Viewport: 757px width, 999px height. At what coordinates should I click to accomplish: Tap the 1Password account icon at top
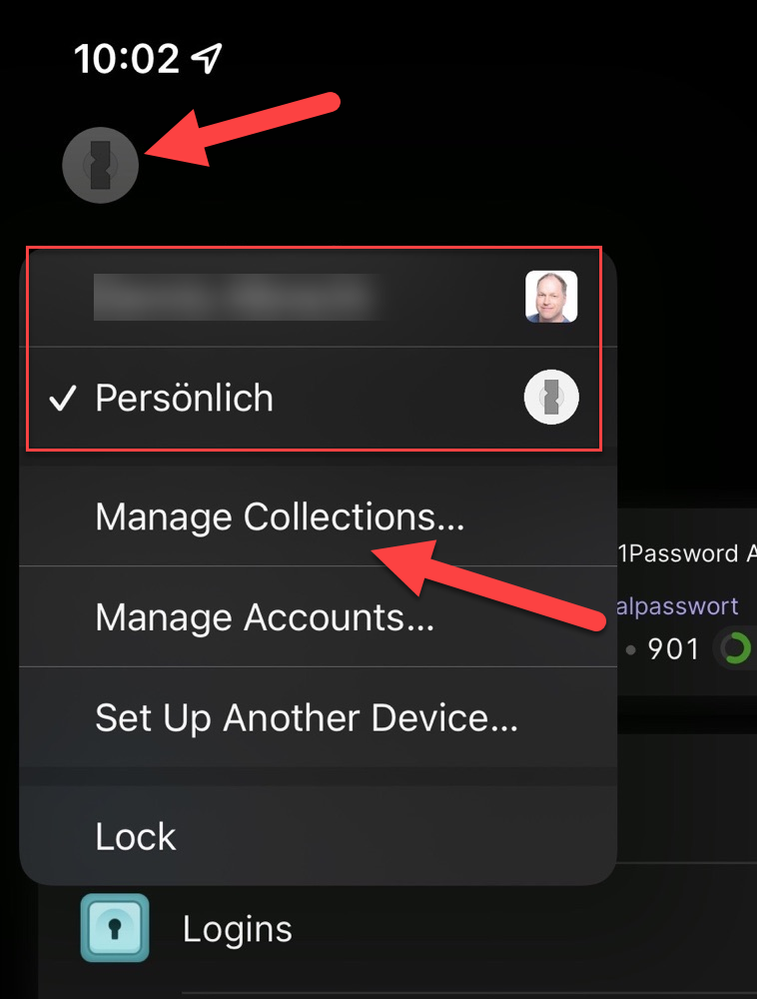(100, 165)
